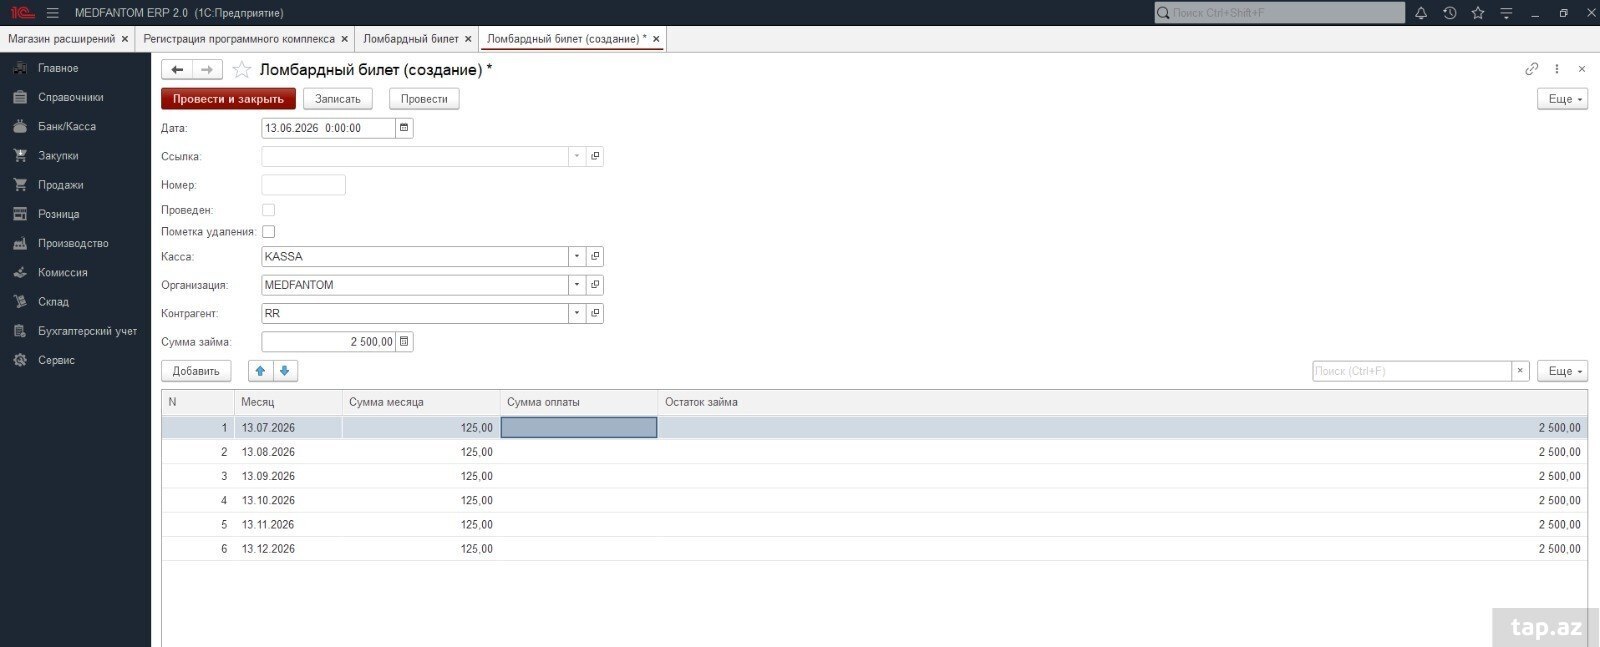The height and width of the screenshot is (647, 1600).
Task: Copy link to this document icon
Action: click(1531, 69)
